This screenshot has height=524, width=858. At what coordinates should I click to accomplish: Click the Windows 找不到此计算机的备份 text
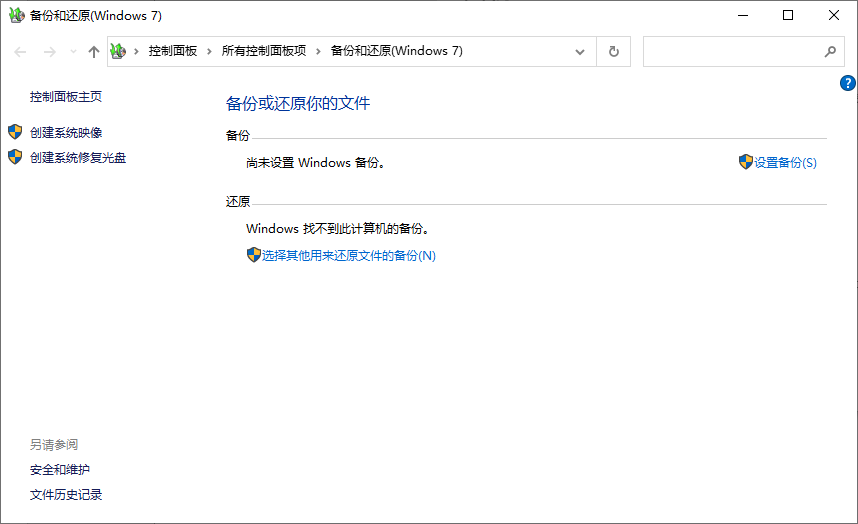(338, 229)
